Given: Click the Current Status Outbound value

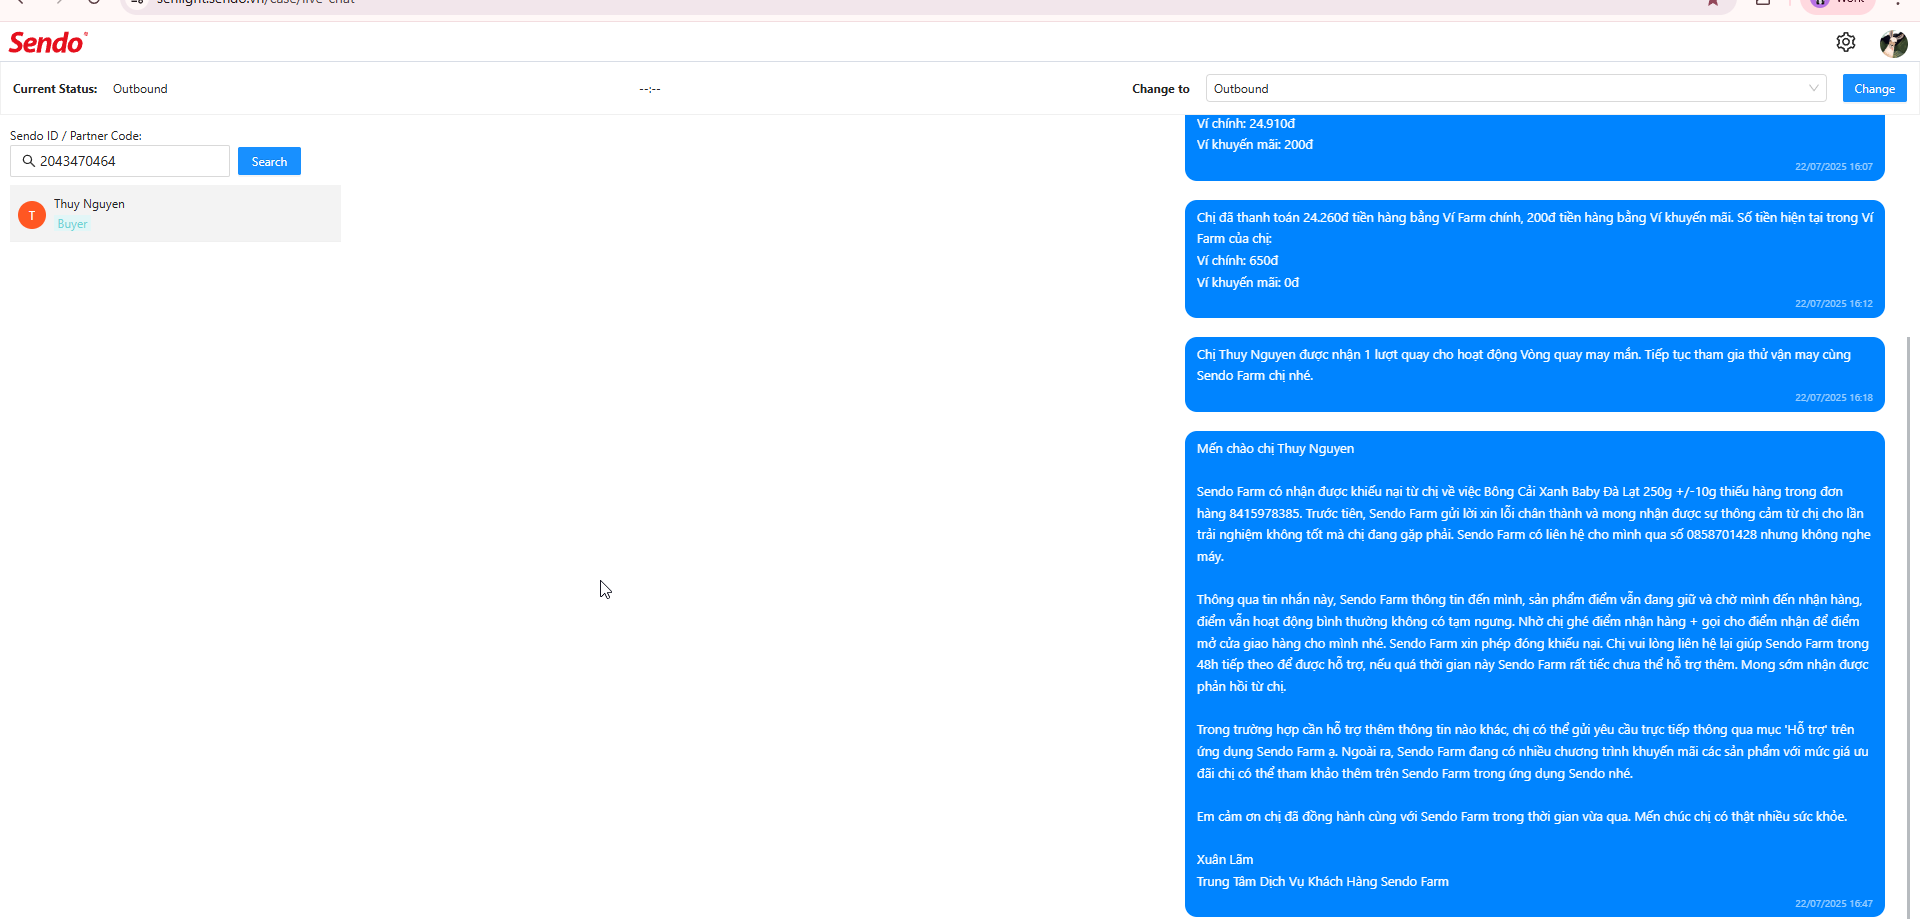Looking at the screenshot, I should click(140, 89).
